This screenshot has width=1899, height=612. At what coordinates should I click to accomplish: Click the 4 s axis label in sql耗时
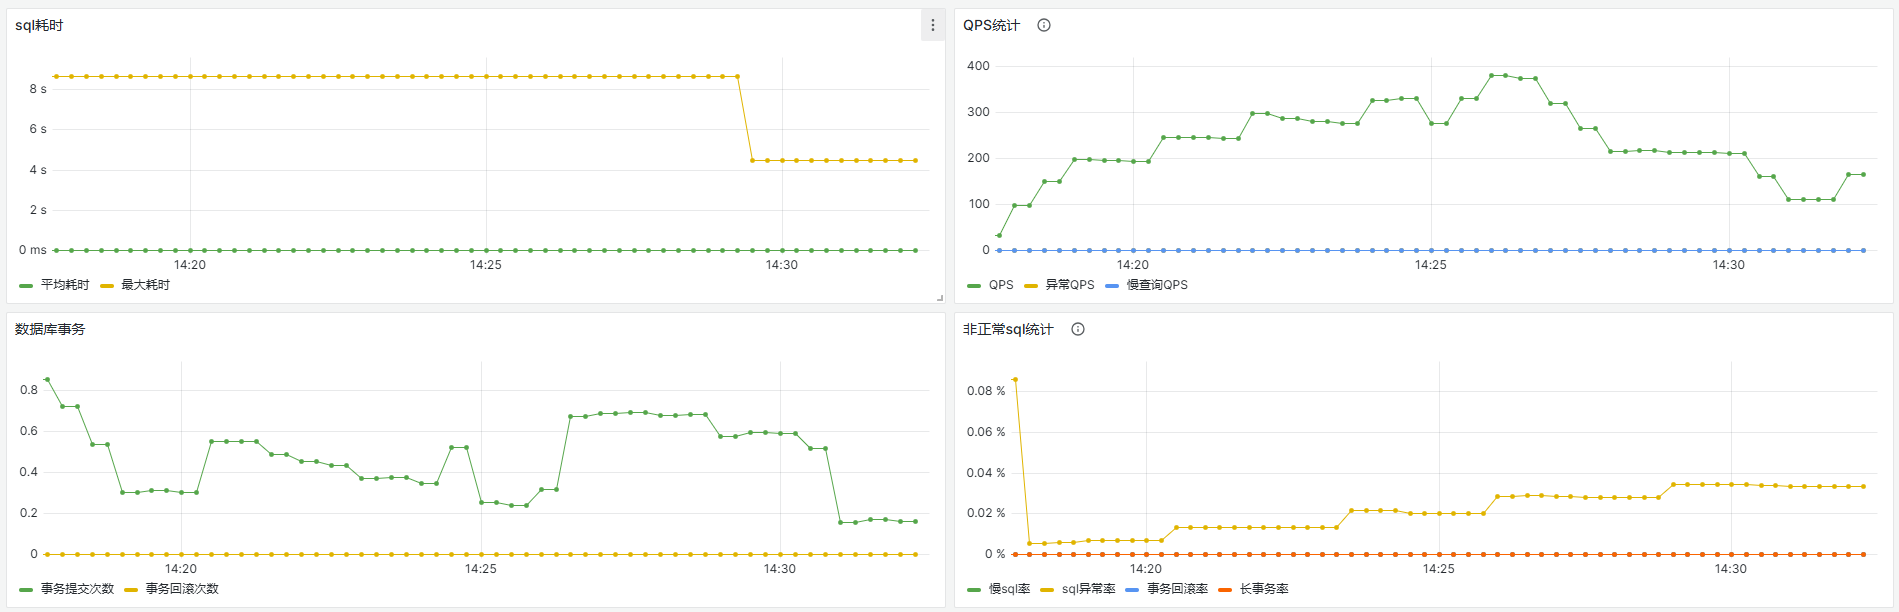[38, 170]
